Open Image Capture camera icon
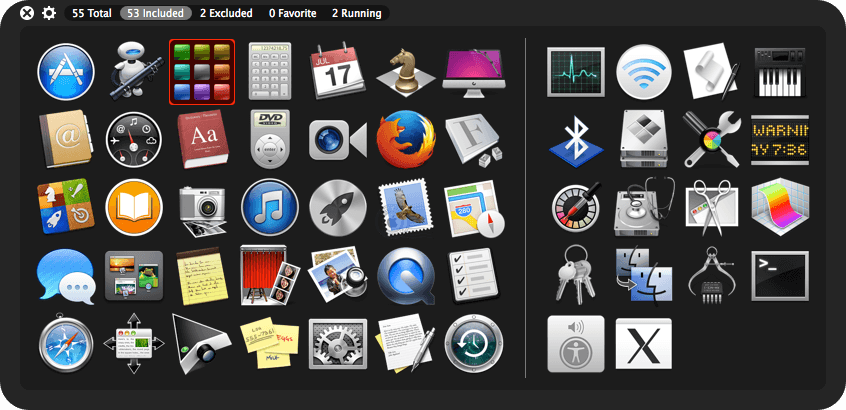The image size is (846, 410). [202, 211]
